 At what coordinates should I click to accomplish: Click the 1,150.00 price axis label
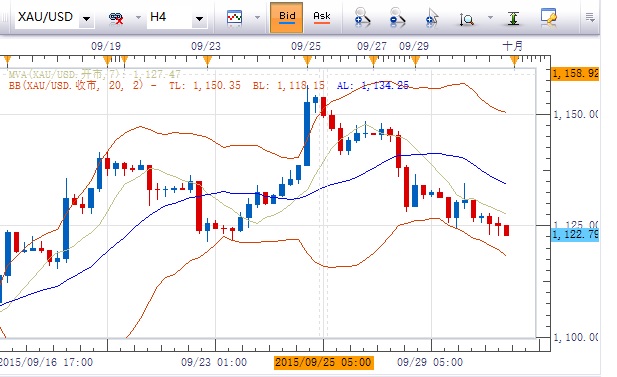[576, 115]
